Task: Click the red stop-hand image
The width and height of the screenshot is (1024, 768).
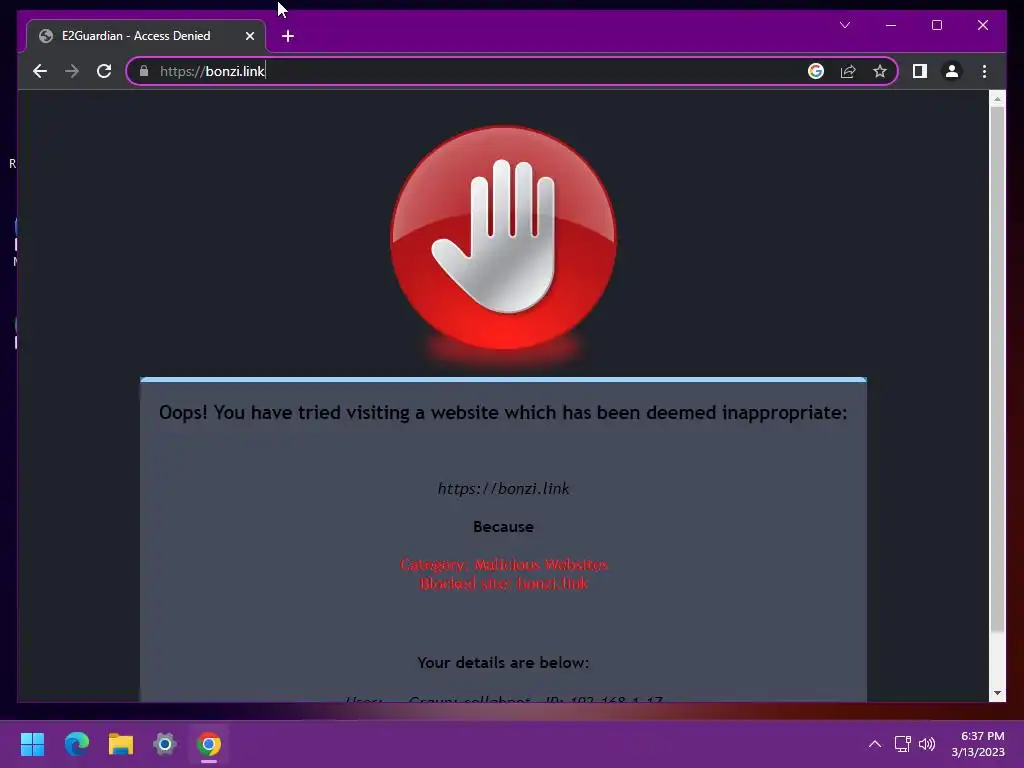Action: click(503, 238)
